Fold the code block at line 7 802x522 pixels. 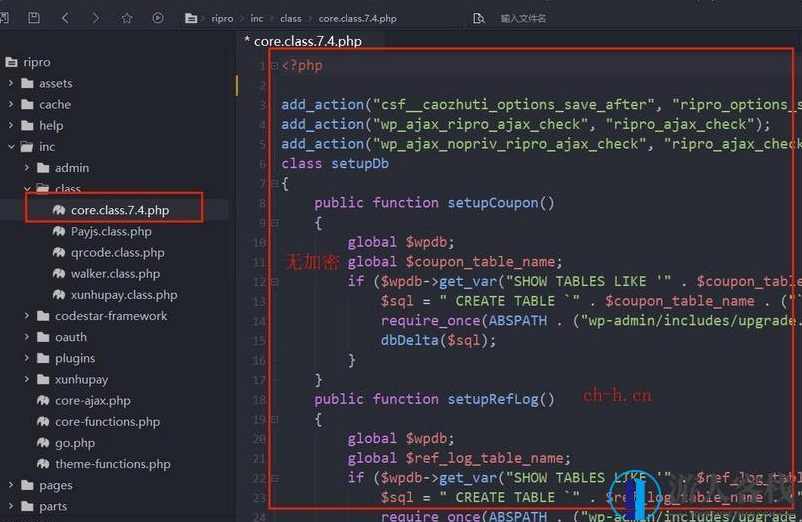coord(275,183)
